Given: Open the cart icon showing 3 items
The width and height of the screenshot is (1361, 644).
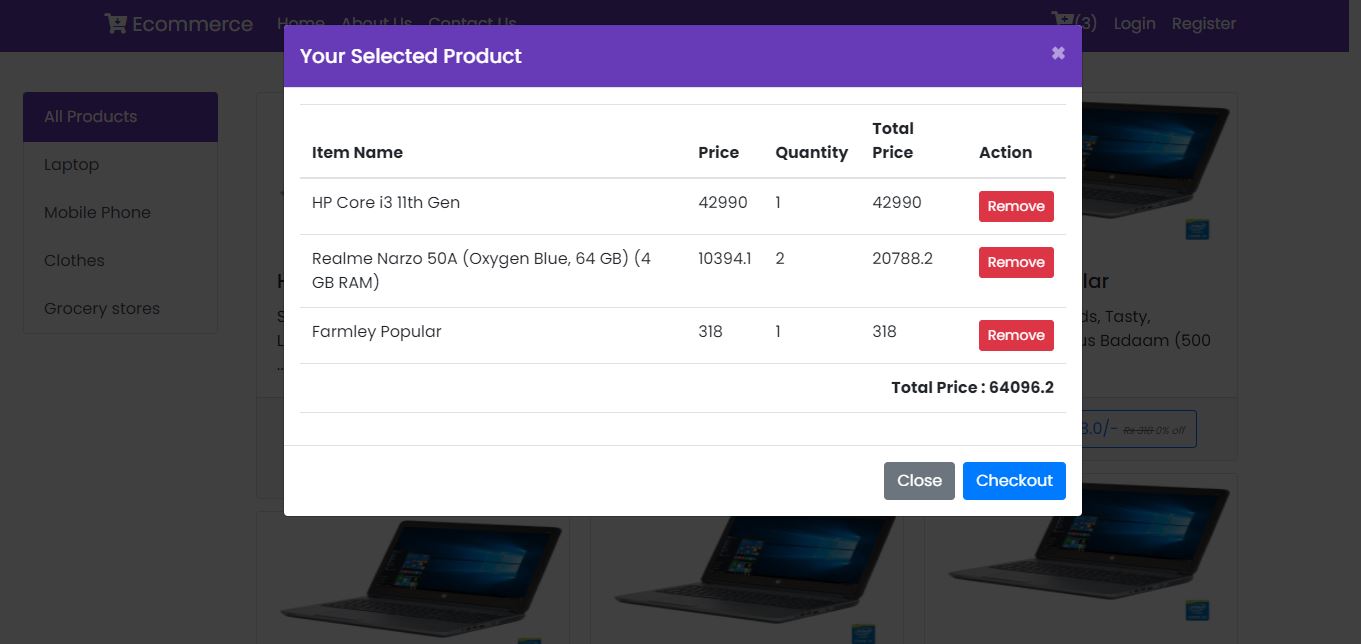Looking at the screenshot, I should (1061, 20).
